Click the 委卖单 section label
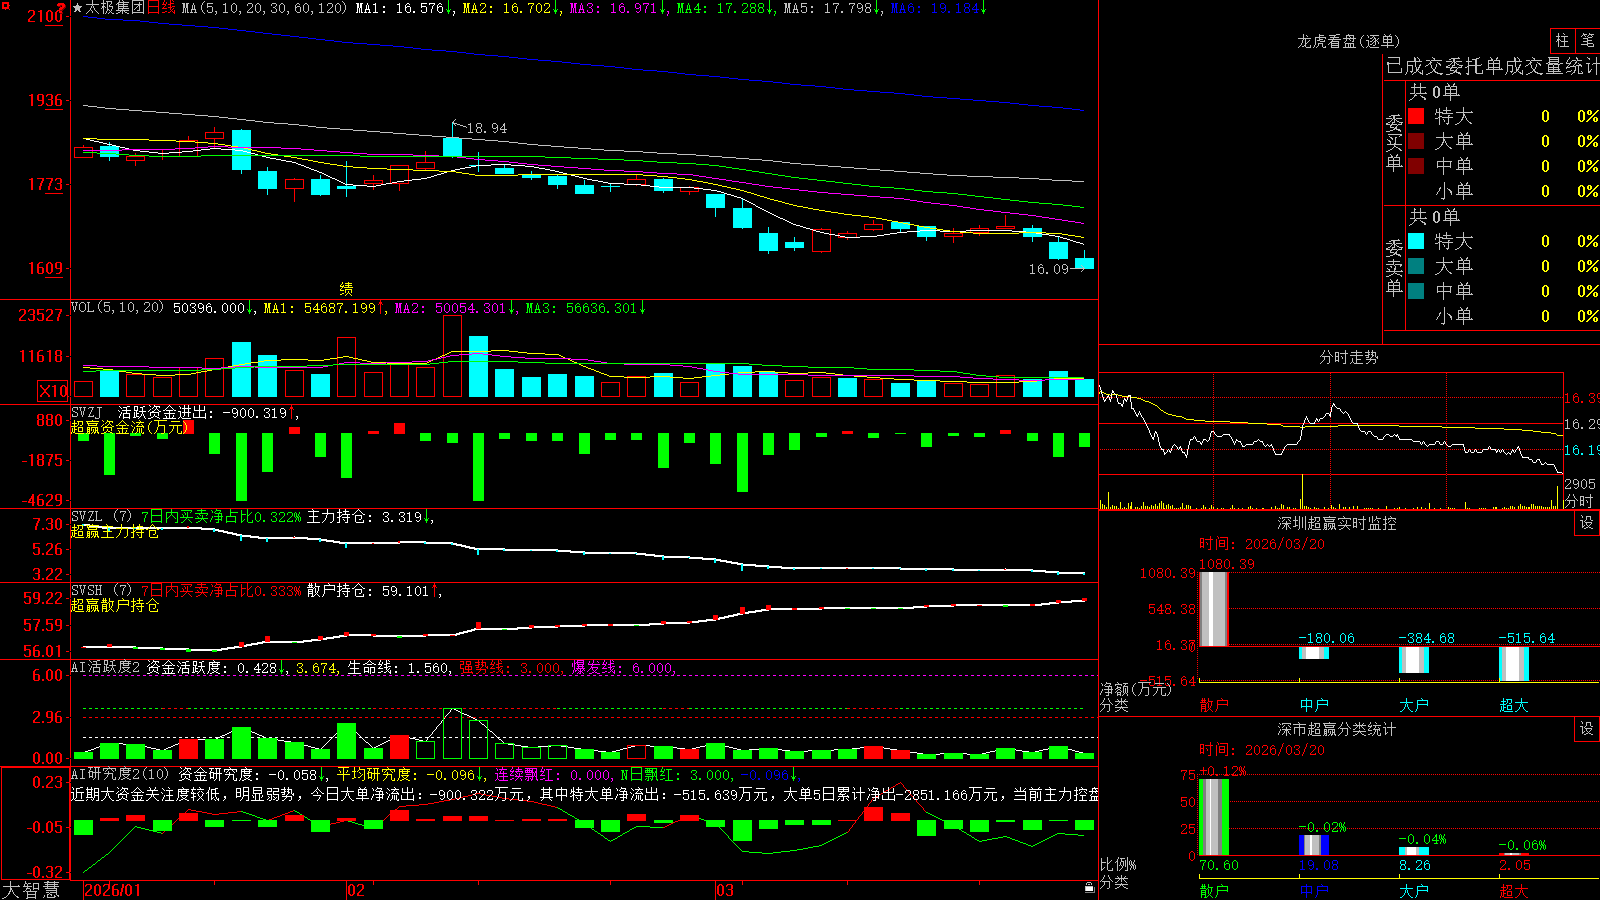Screen dimensions: 1600x900 (1394, 267)
